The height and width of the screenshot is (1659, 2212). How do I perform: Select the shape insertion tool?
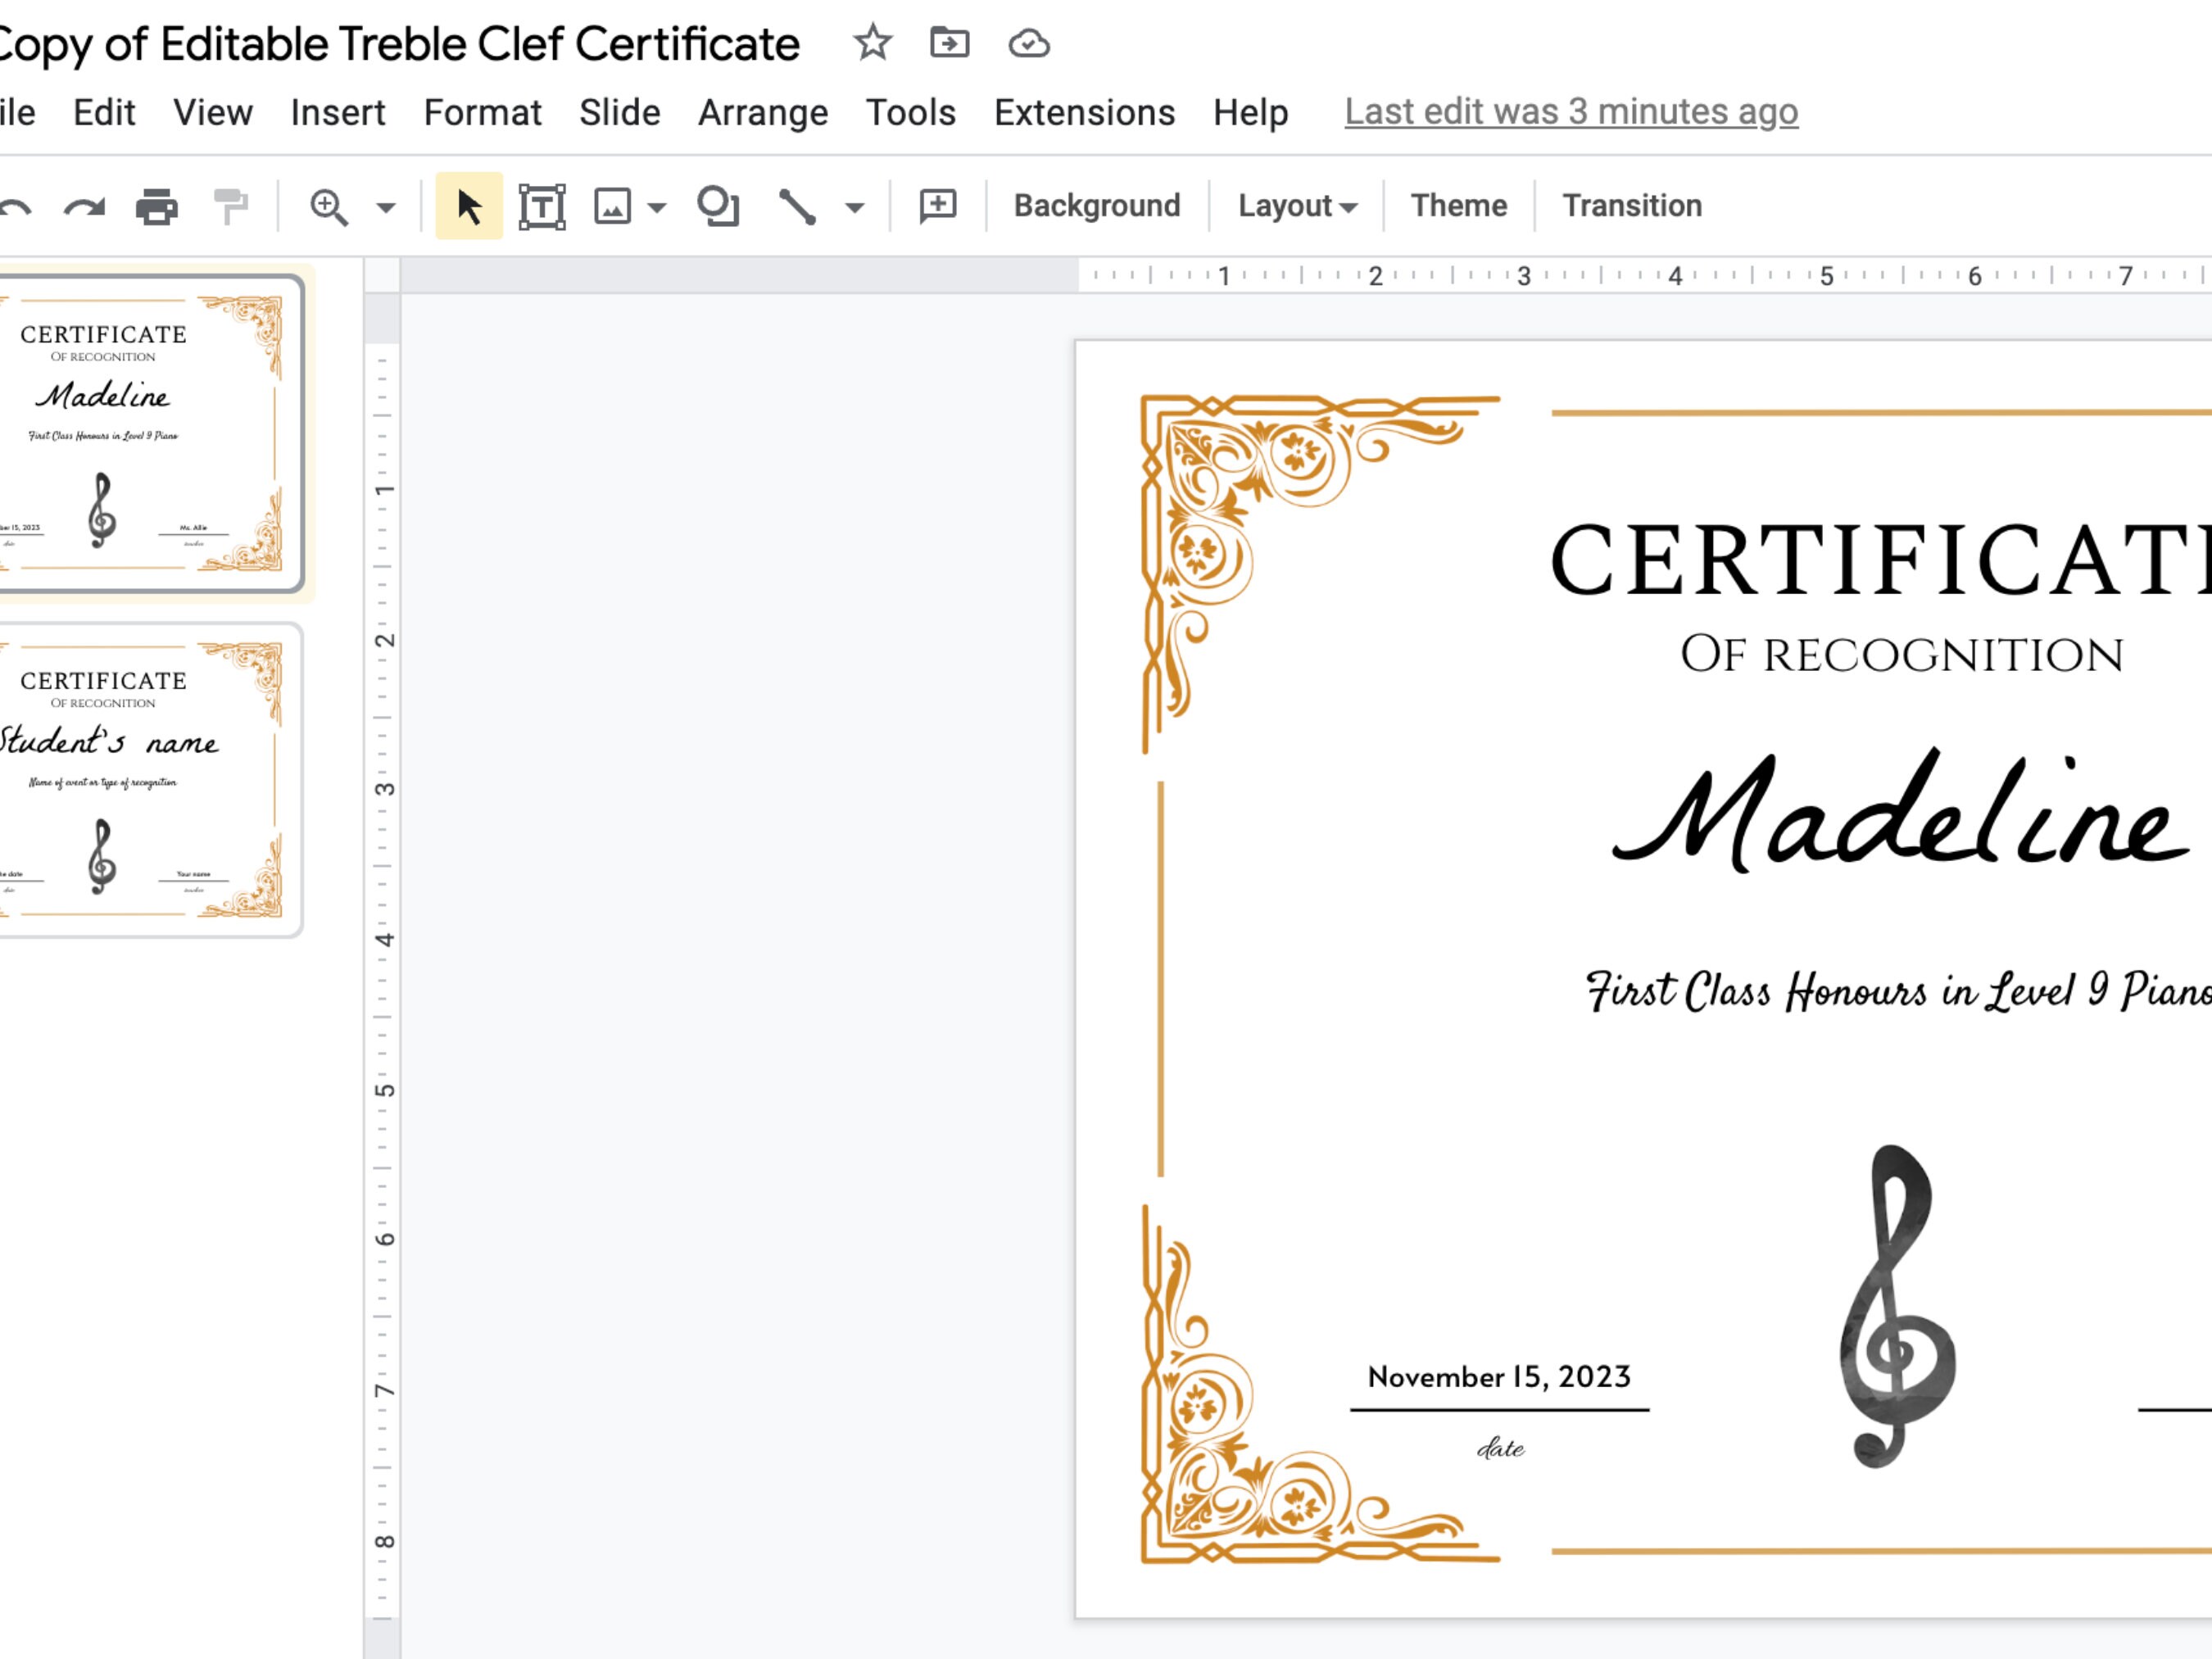point(718,206)
